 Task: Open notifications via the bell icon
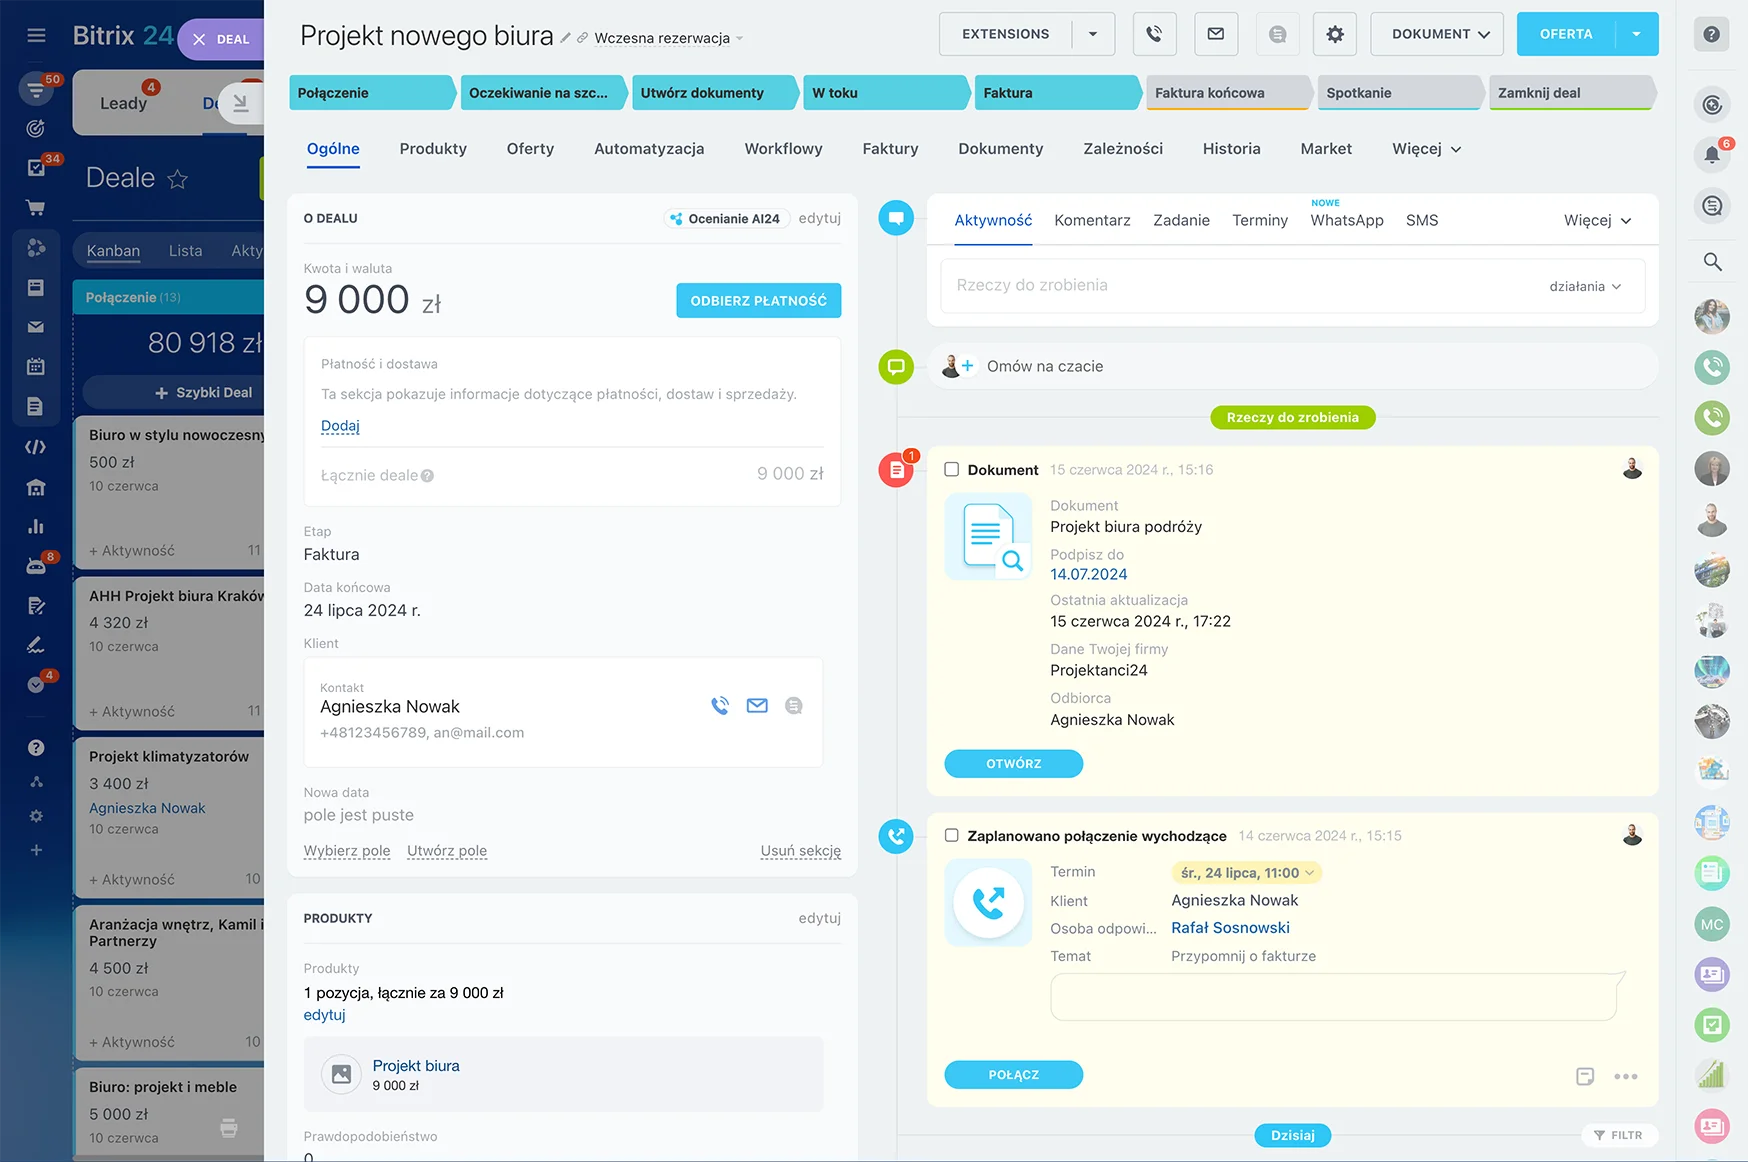point(1712,155)
